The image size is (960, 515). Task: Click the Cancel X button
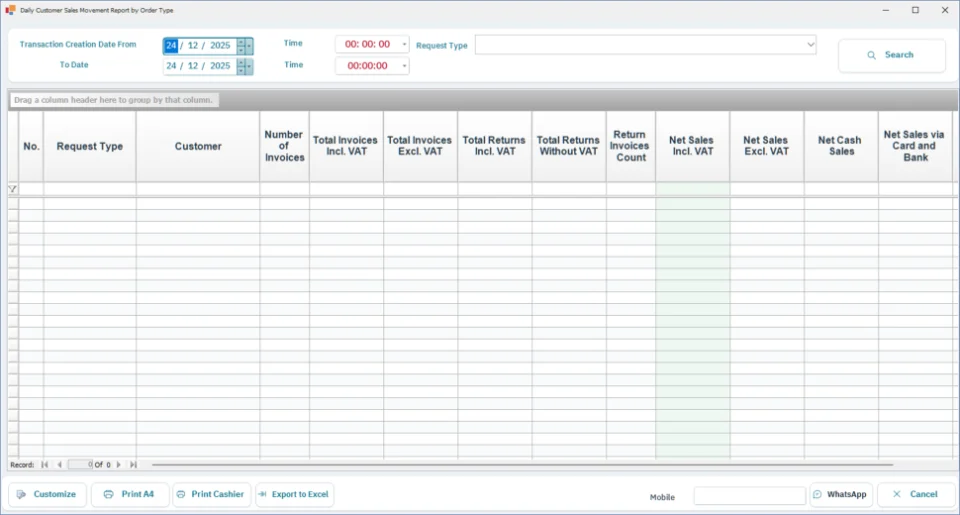(916, 494)
